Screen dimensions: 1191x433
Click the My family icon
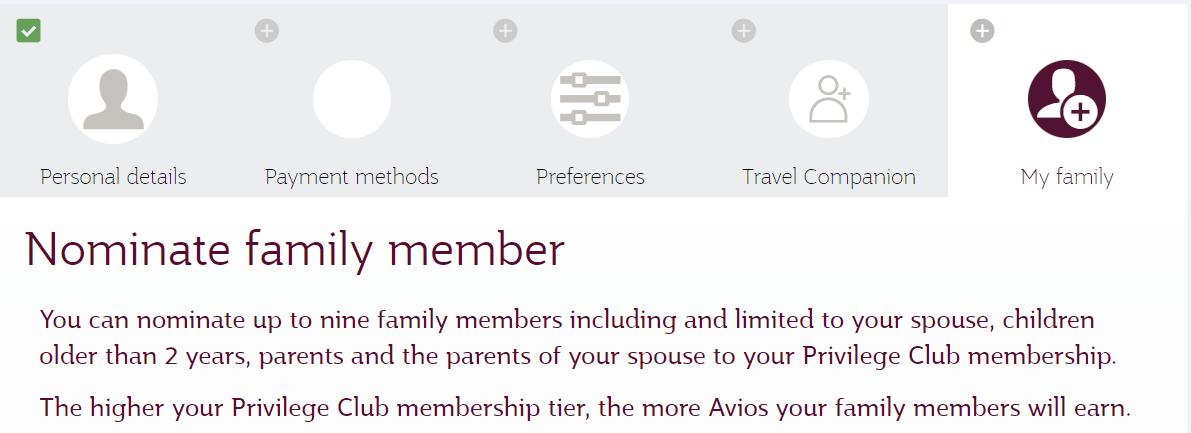coord(1066,98)
